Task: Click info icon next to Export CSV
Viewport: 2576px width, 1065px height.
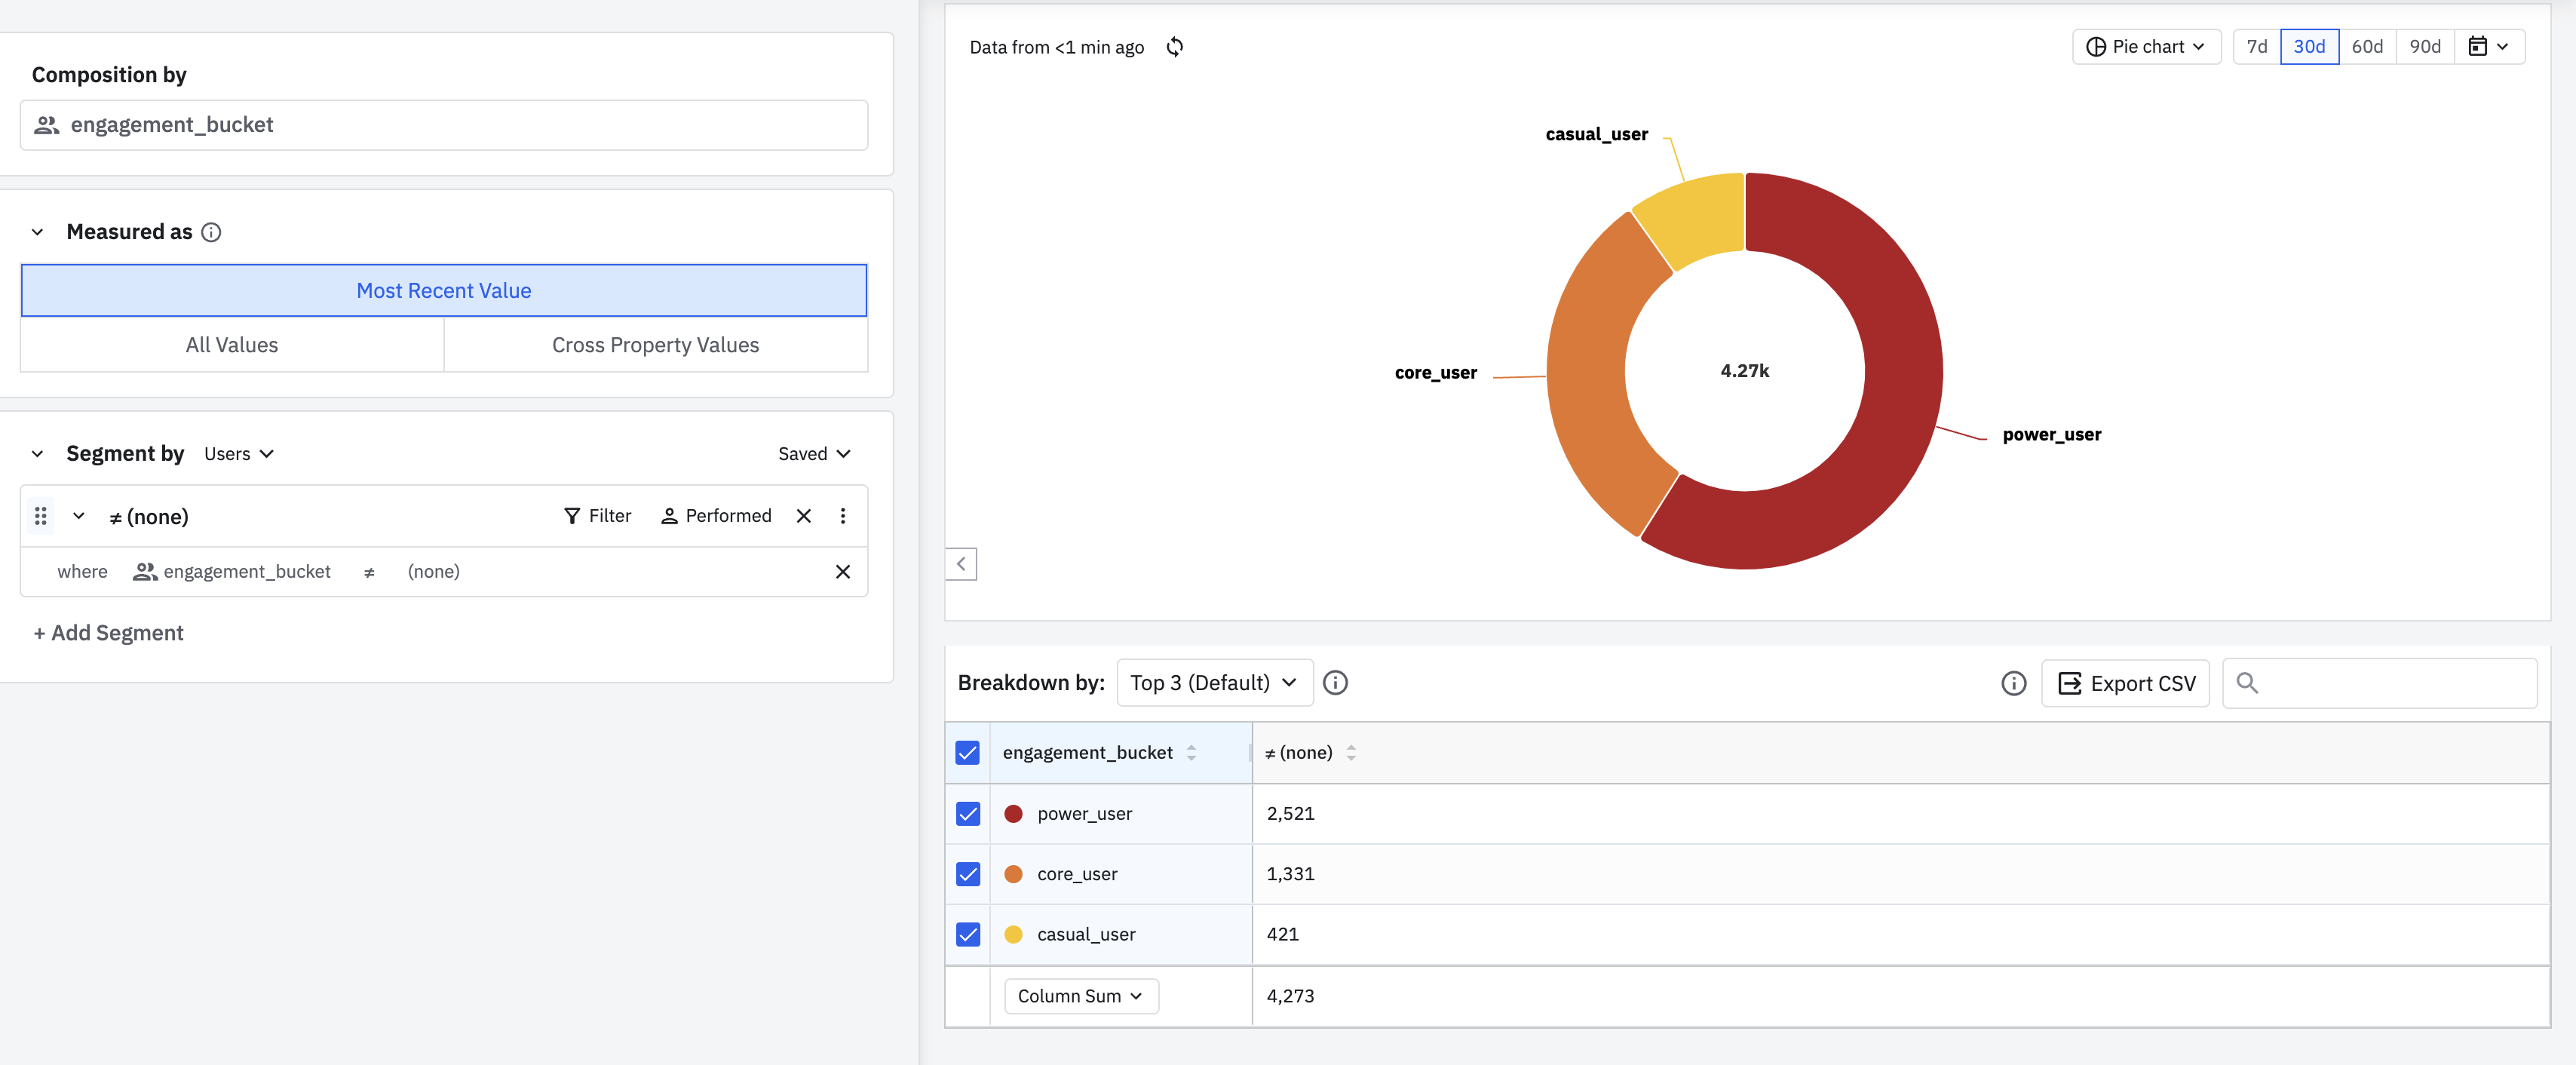Action: pyautogui.click(x=2013, y=683)
